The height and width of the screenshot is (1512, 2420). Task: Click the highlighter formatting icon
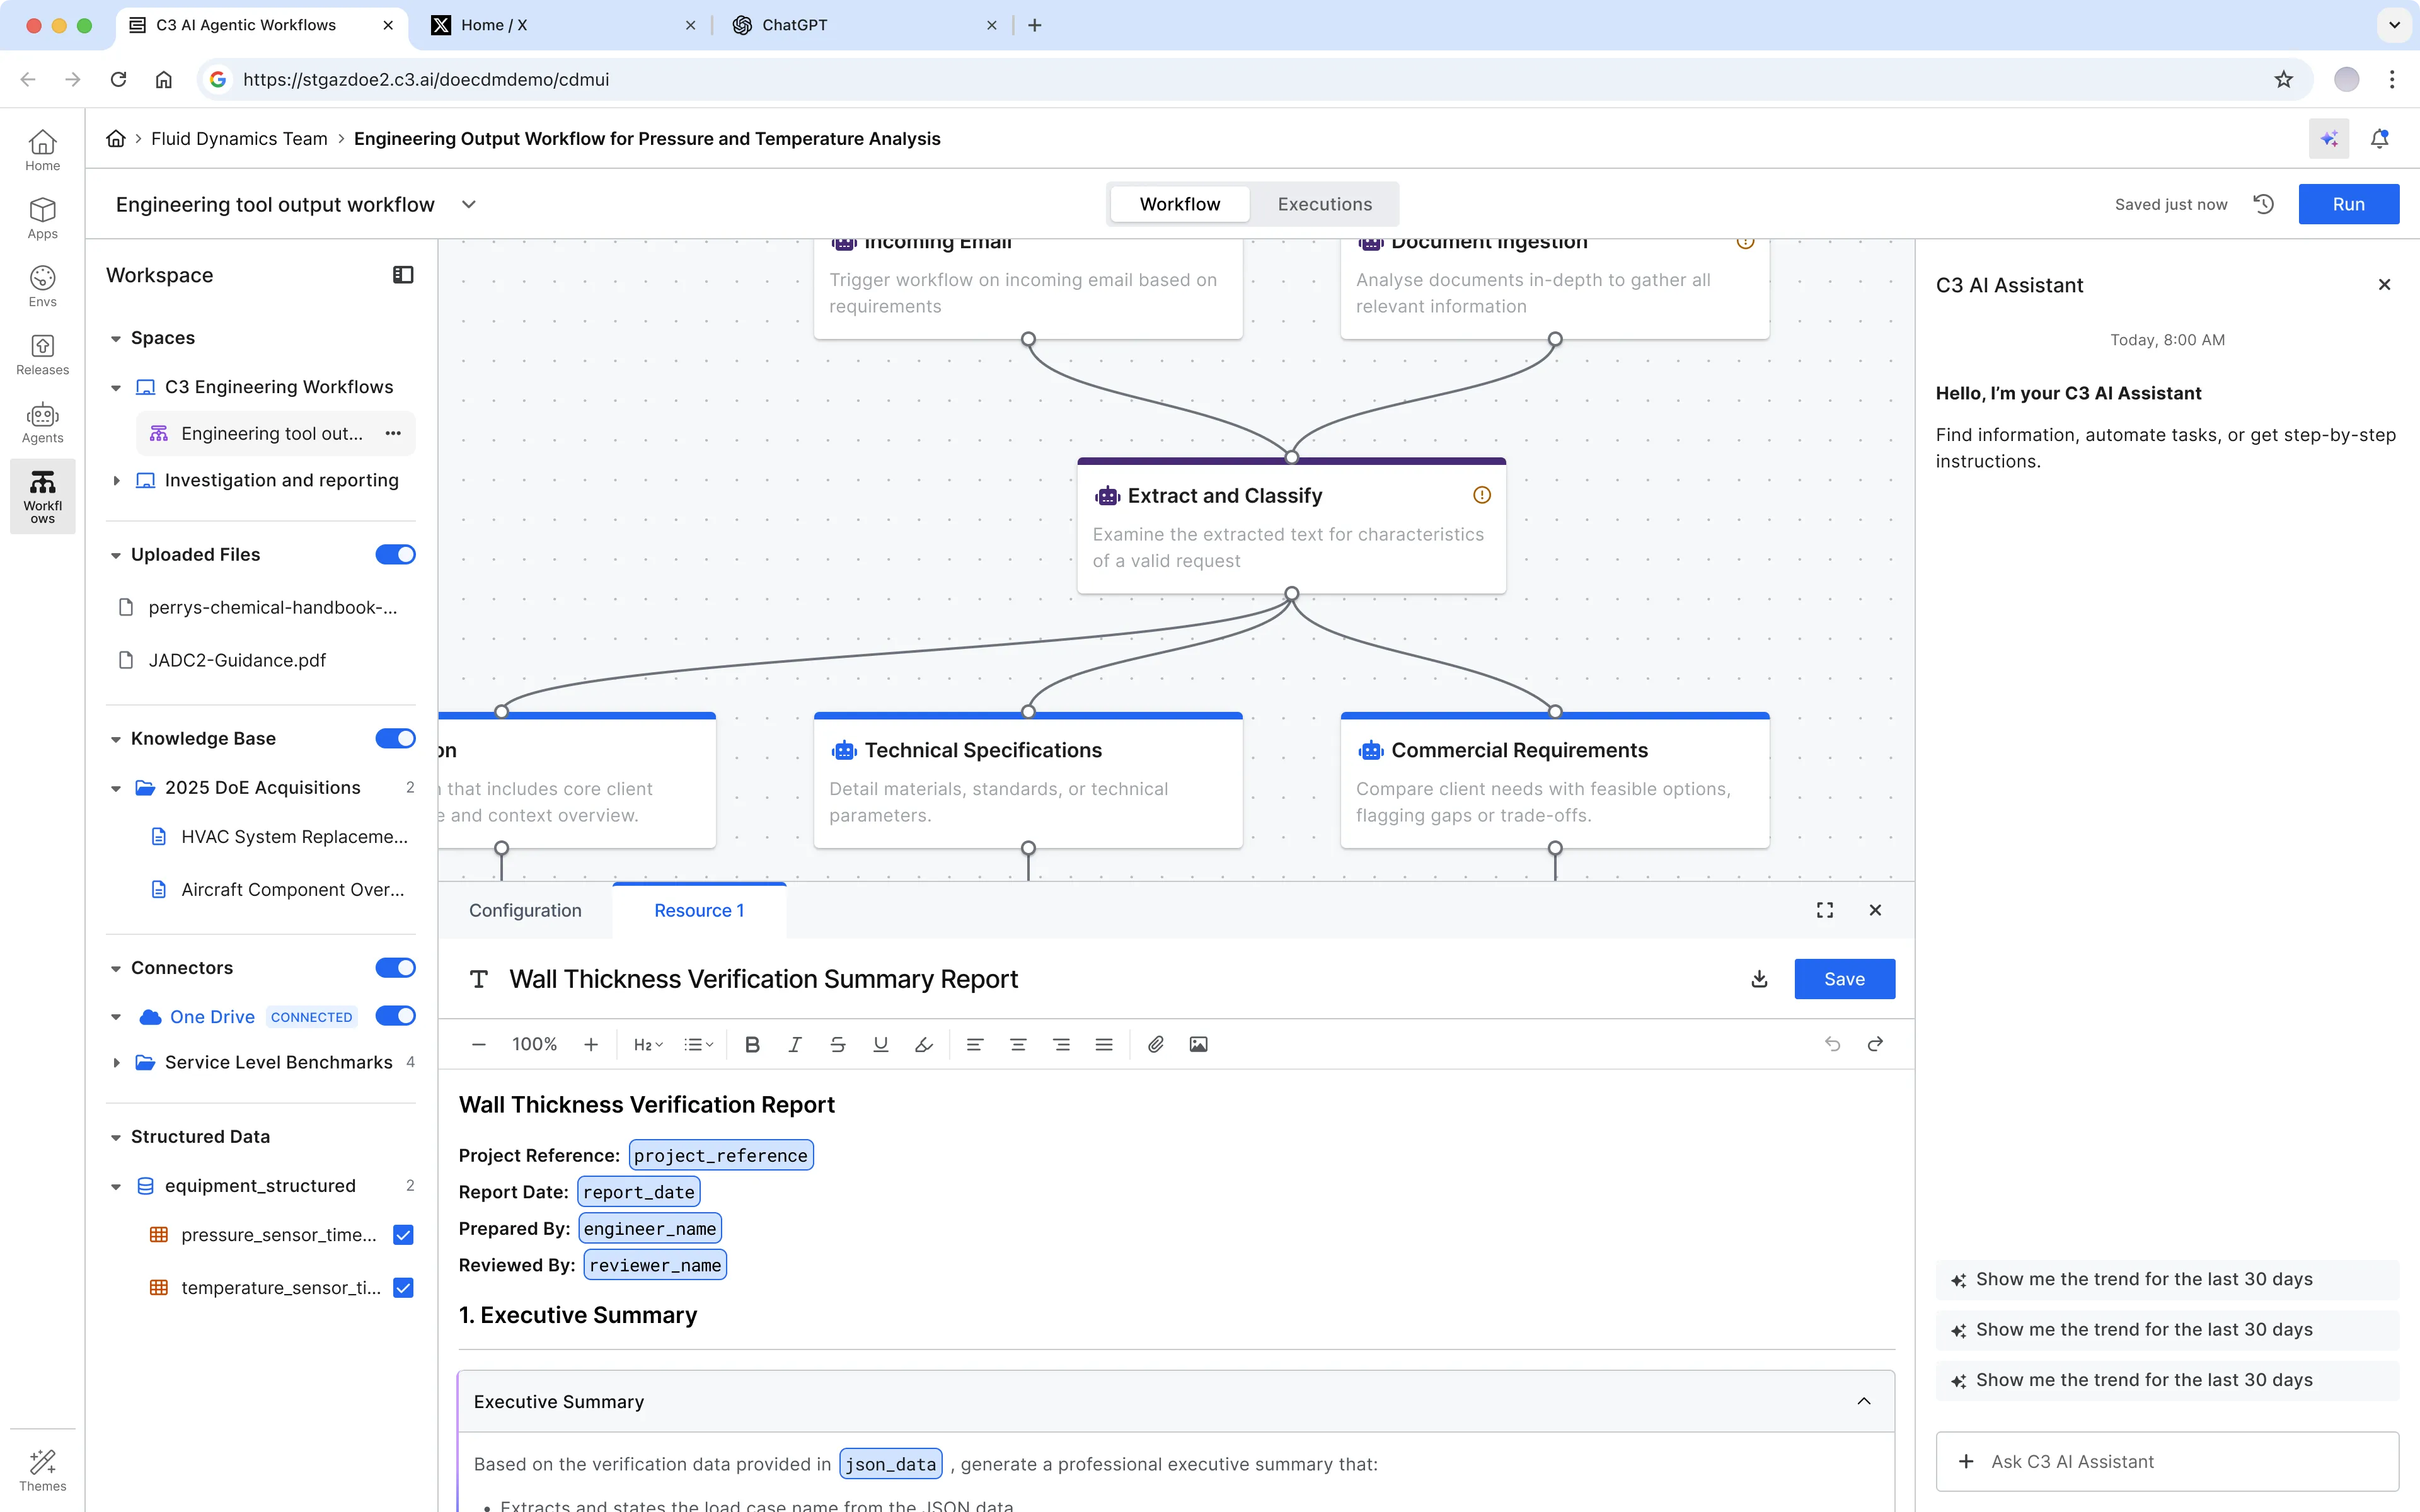(924, 1044)
